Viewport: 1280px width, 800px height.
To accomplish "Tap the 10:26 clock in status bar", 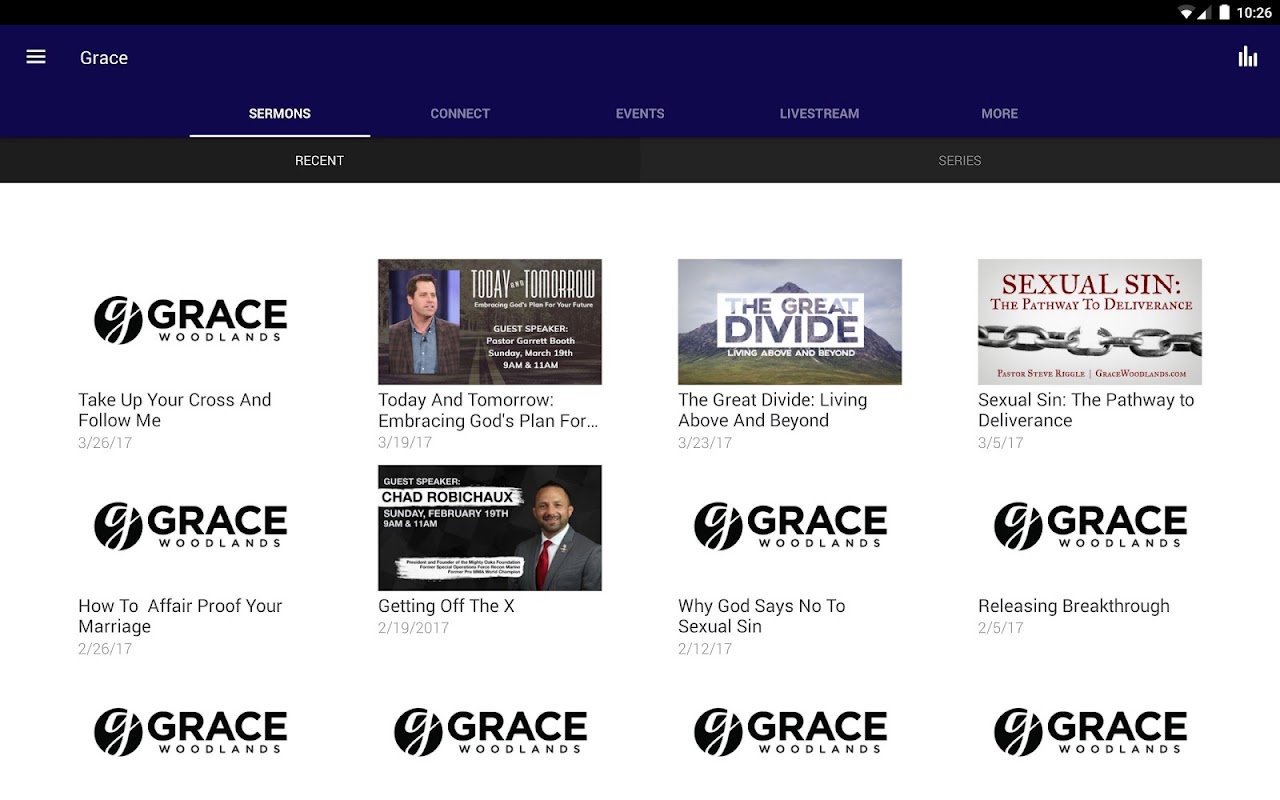I will pos(1254,13).
